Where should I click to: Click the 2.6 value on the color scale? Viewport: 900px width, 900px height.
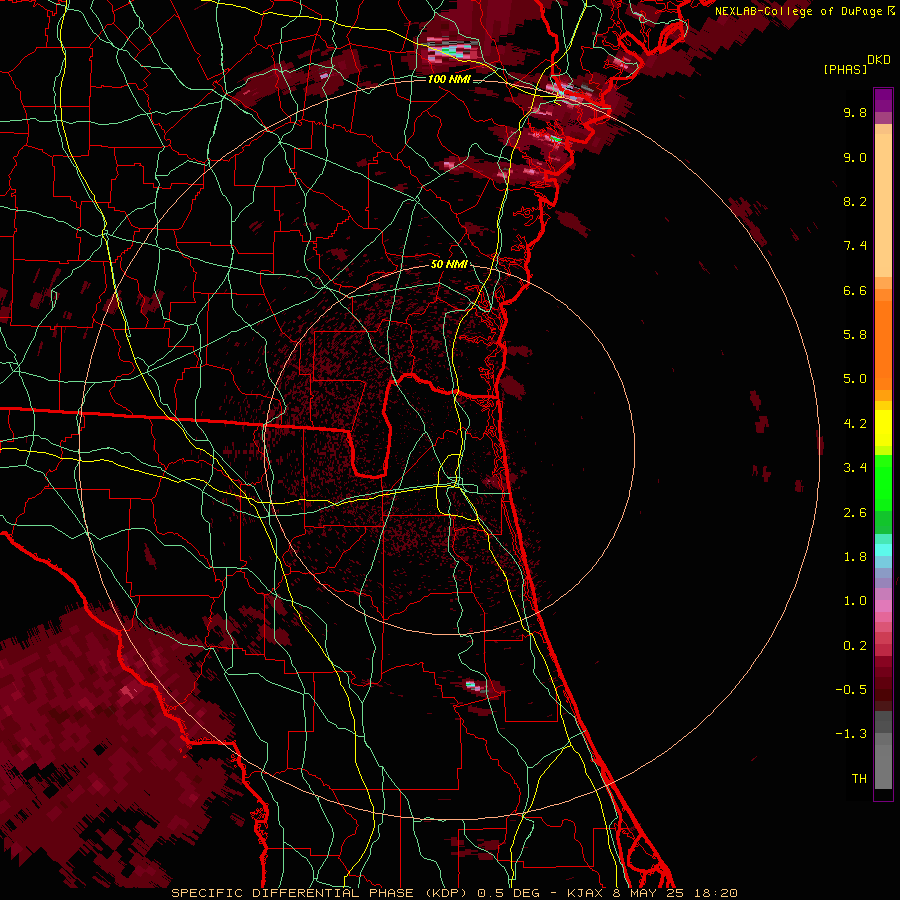[855, 513]
